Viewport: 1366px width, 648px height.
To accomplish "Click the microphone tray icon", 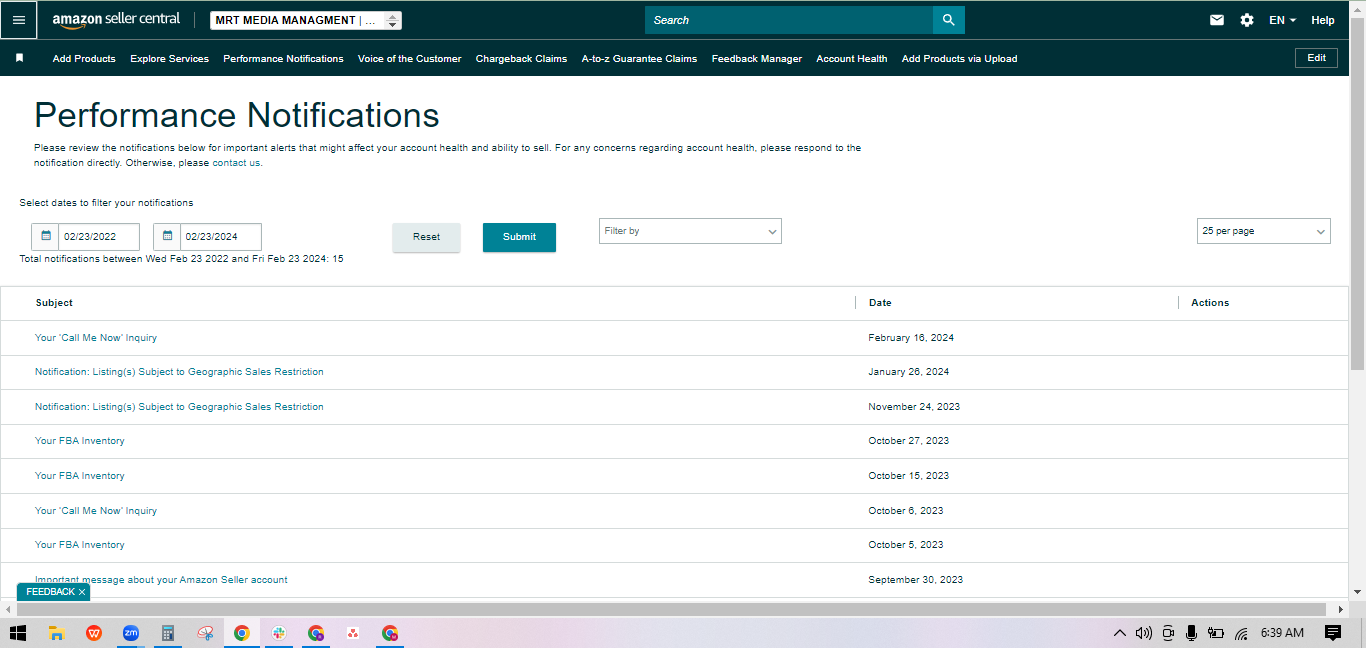I will click(x=1191, y=633).
